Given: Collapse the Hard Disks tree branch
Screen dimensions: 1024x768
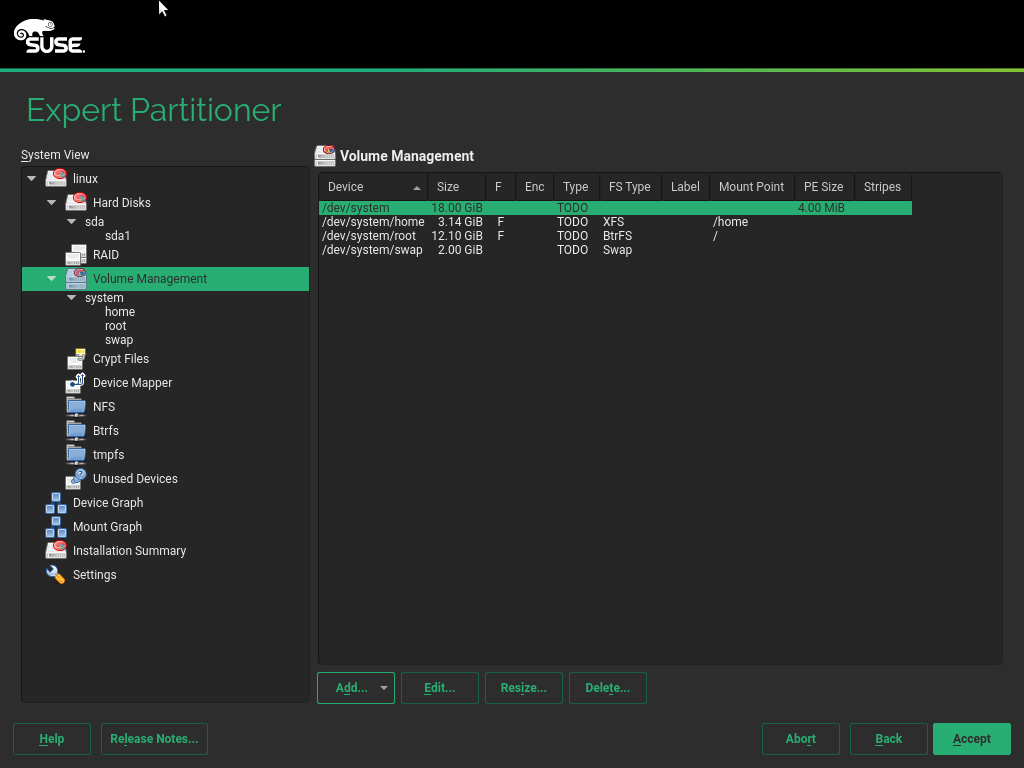Looking at the screenshot, I should (x=52, y=203).
